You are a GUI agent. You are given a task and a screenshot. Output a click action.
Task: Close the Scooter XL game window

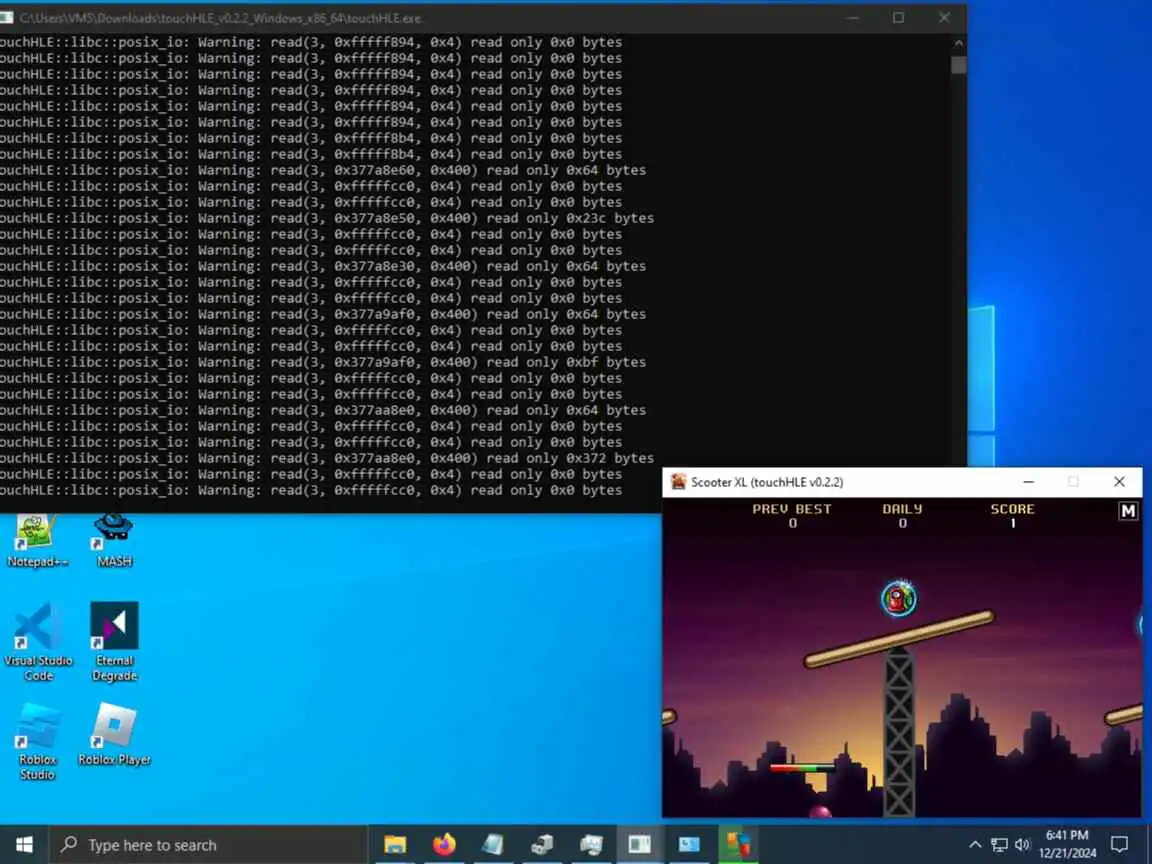(x=1119, y=482)
